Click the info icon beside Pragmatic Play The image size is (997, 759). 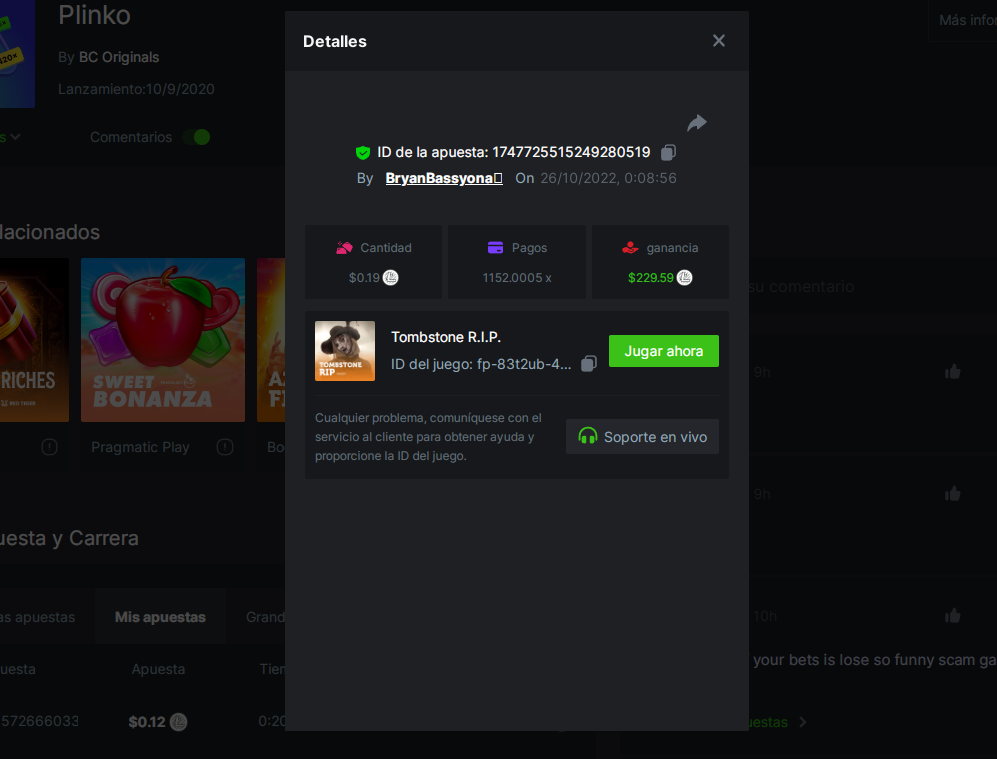(225, 447)
